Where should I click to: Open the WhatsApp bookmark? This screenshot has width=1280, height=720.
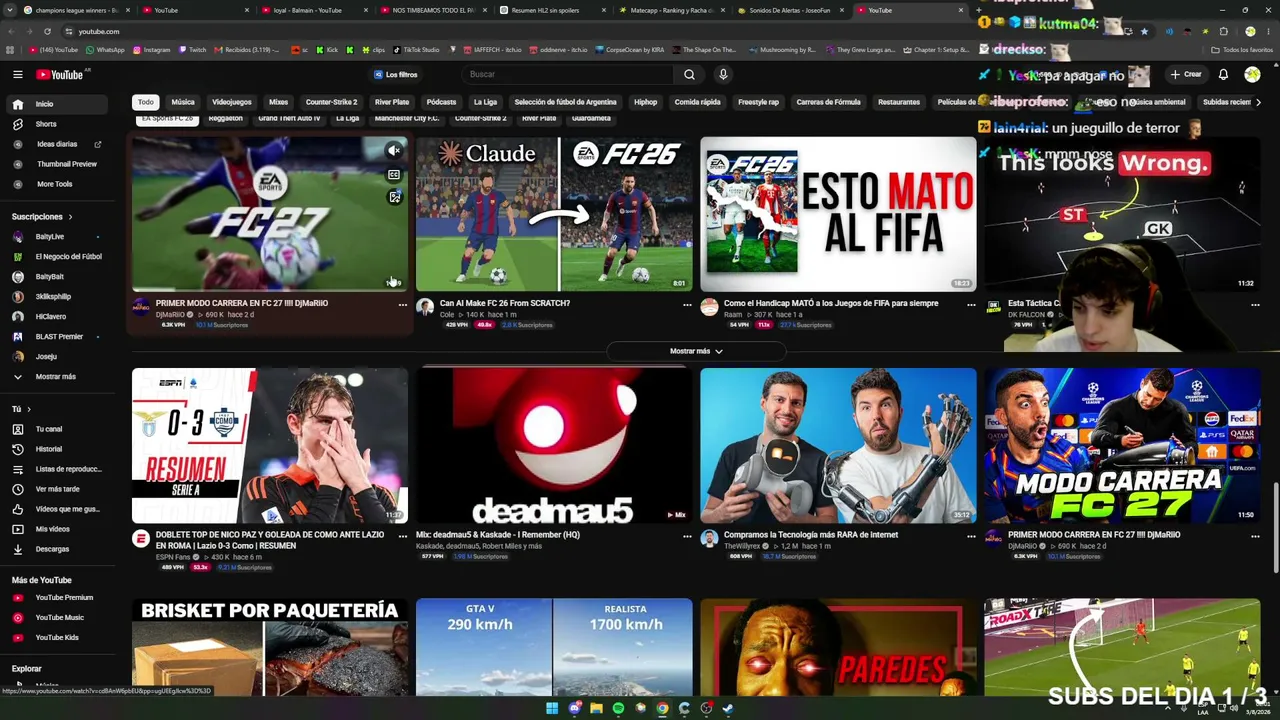104,50
